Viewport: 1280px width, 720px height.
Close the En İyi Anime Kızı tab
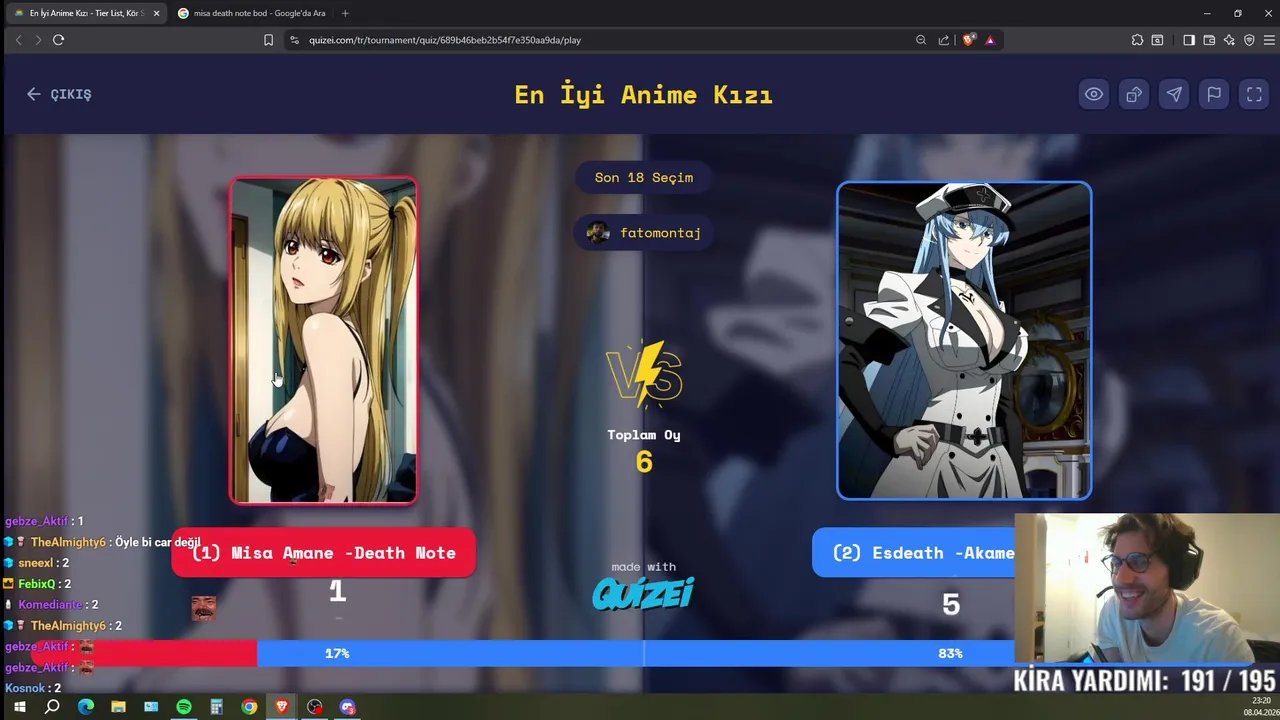point(156,13)
